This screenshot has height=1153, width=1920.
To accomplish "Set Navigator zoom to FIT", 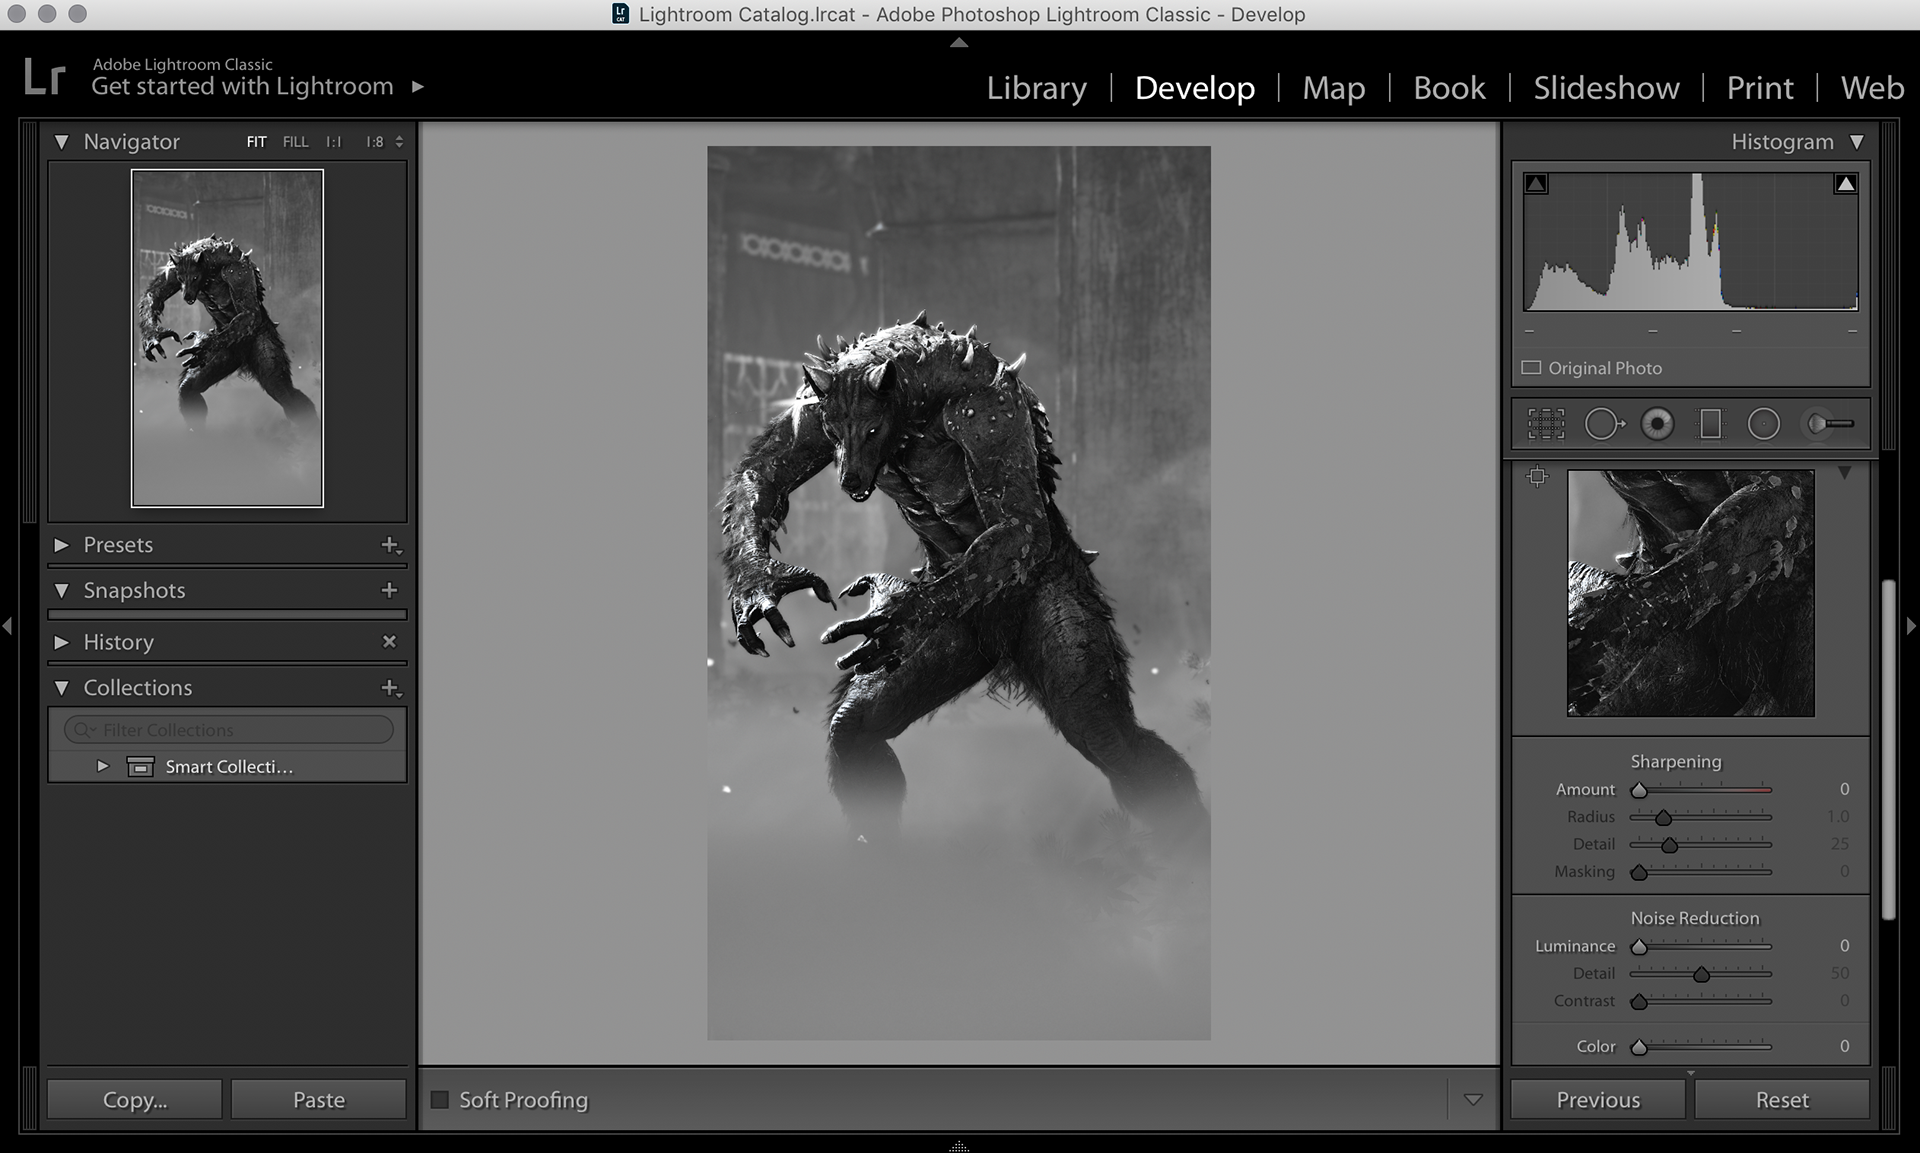I will point(257,142).
